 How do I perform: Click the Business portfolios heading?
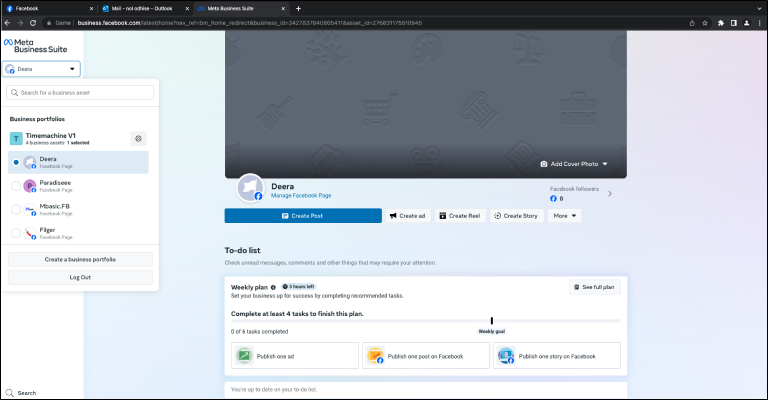tap(37, 119)
